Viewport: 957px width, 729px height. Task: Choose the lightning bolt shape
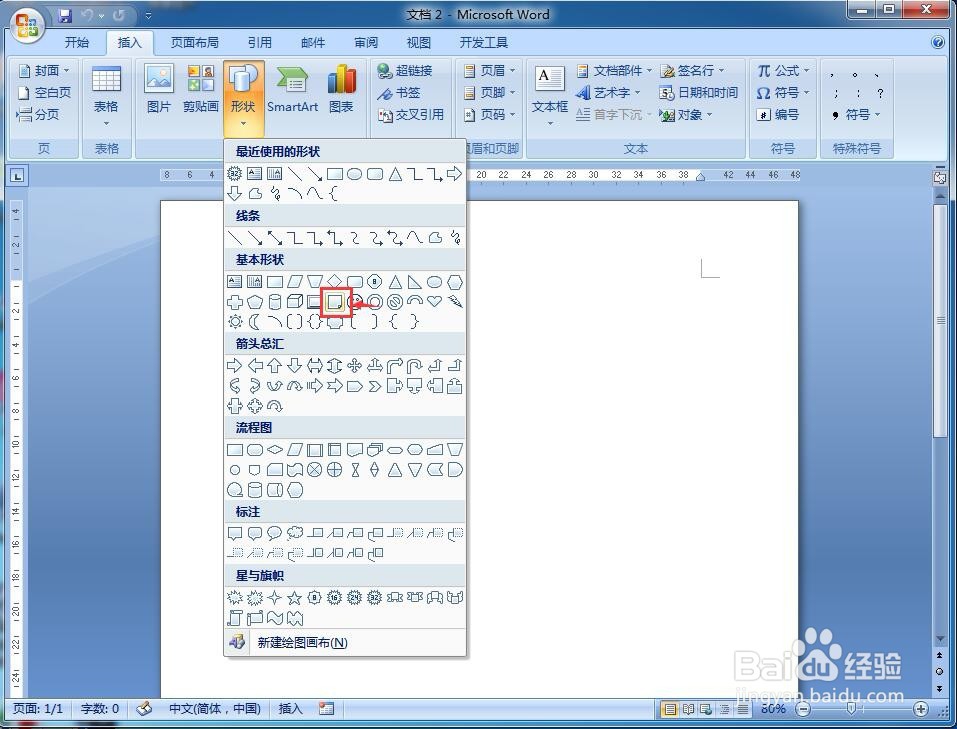pyautogui.click(x=455, y=301)
